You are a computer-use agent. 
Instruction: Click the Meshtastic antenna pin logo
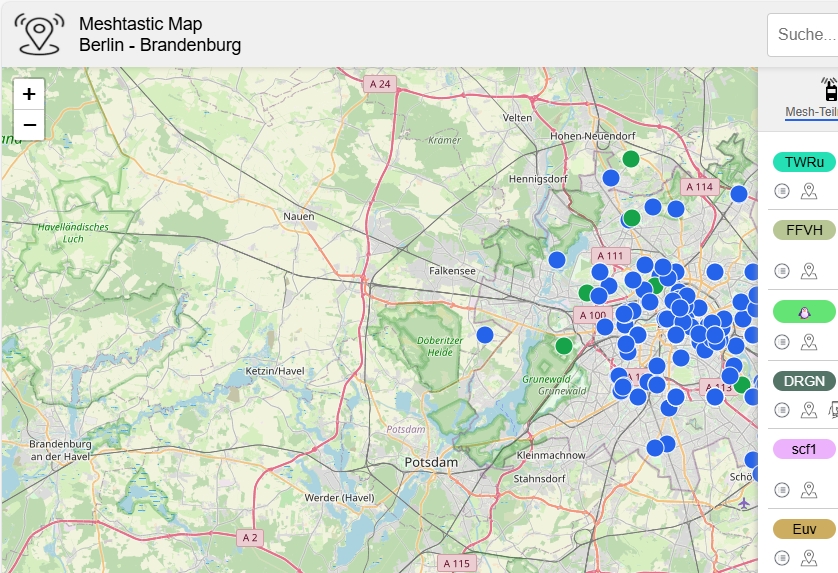(x=39, y=33)
